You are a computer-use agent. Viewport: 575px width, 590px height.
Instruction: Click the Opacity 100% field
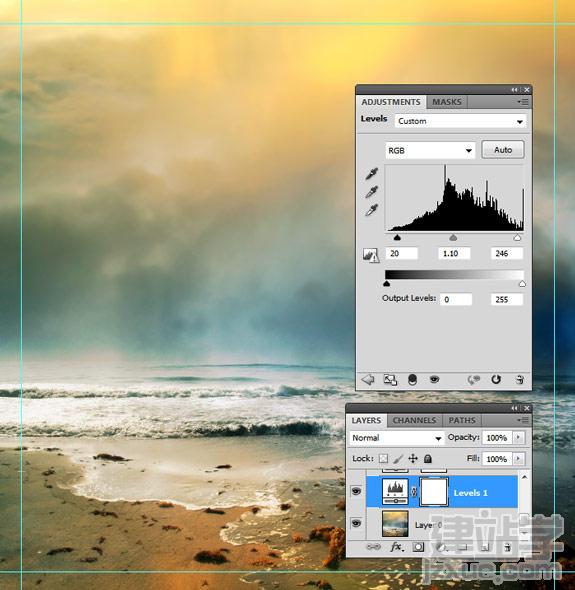click(497, 438)
